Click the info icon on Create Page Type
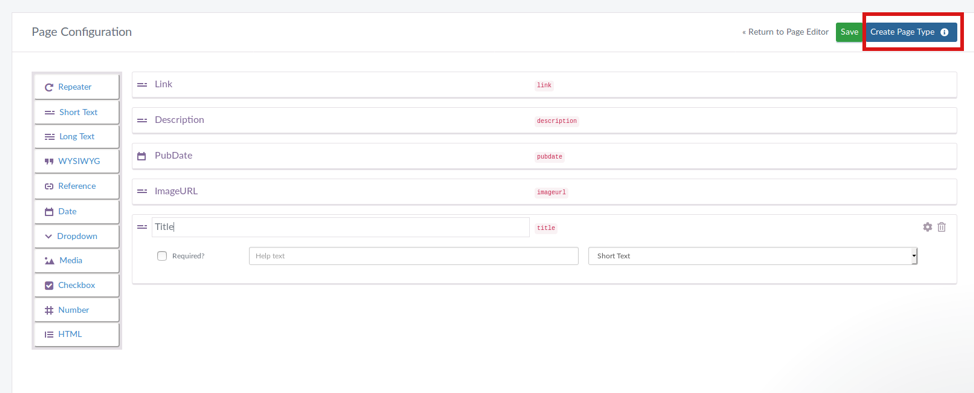The width and height of the screenshot is (974, 393). click(x=944, y=32)
